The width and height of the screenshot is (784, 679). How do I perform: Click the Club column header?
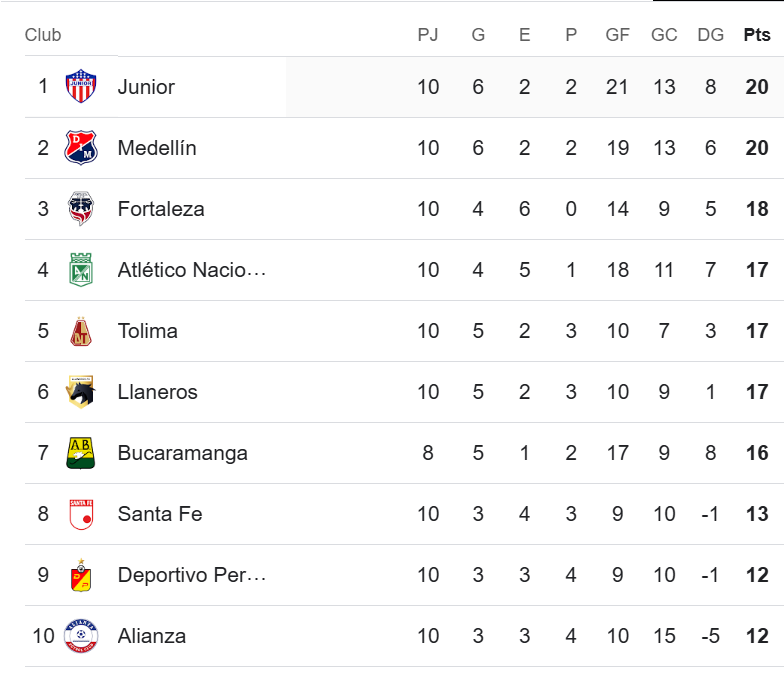(x=43, y=35)
